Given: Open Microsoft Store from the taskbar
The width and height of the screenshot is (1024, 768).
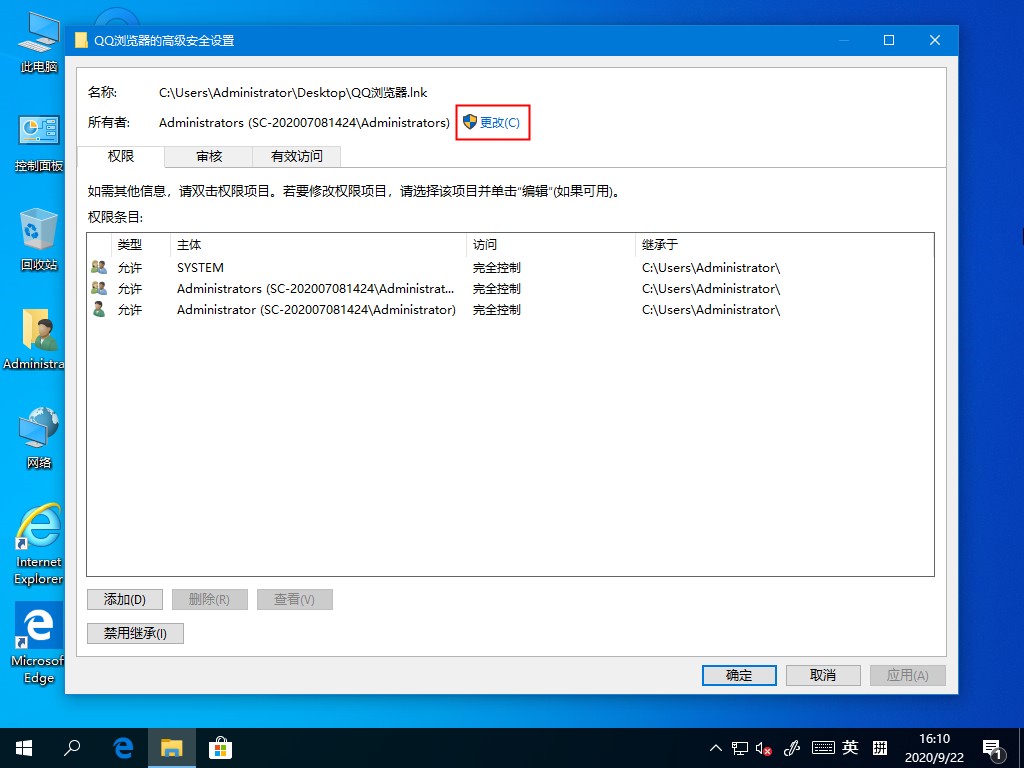Looking at the screenshot, I should click(220, 747).
